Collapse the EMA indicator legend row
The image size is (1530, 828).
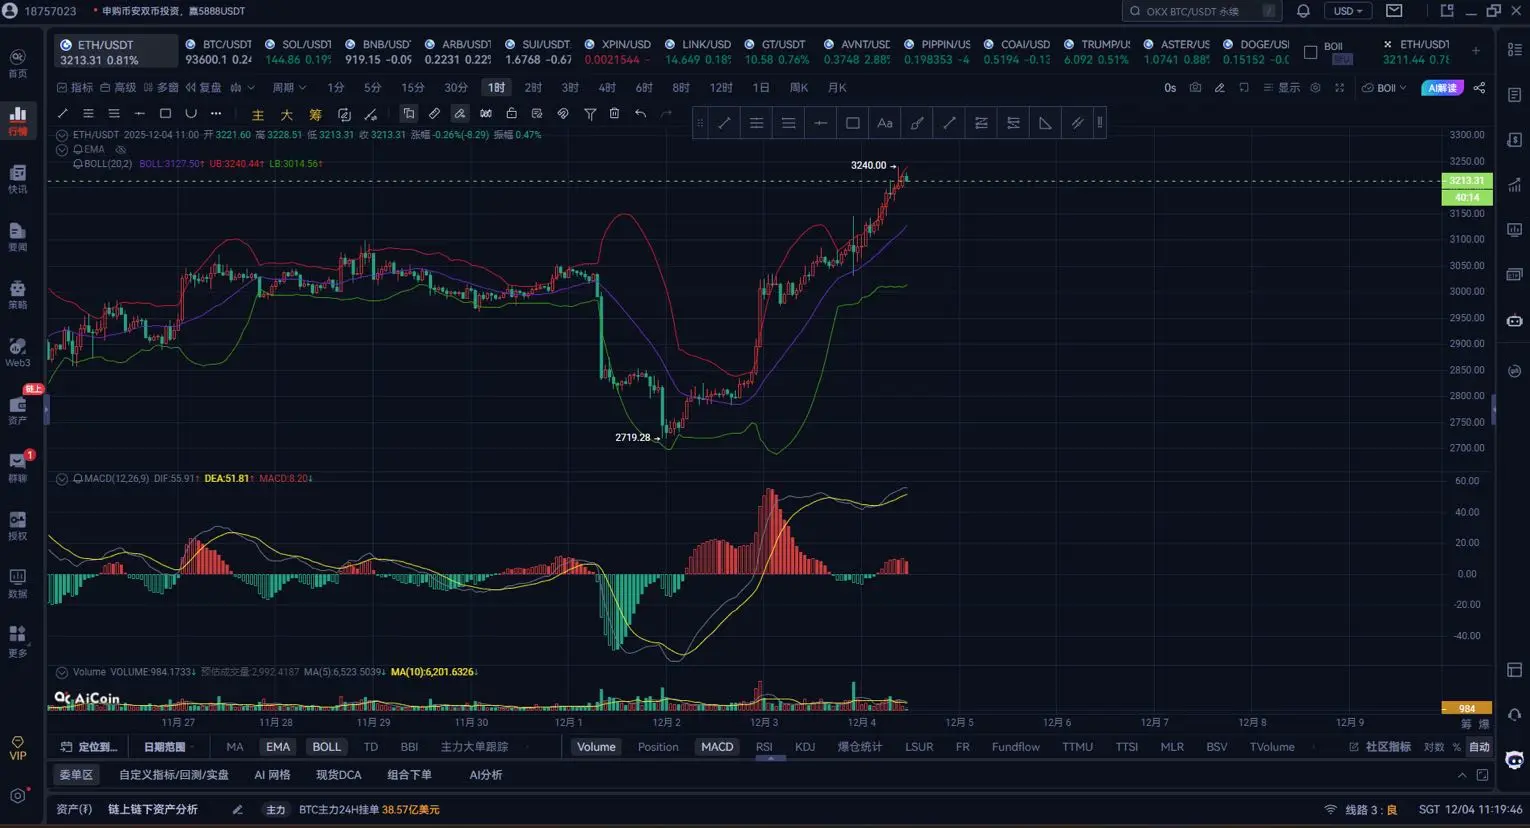(62, 150)
